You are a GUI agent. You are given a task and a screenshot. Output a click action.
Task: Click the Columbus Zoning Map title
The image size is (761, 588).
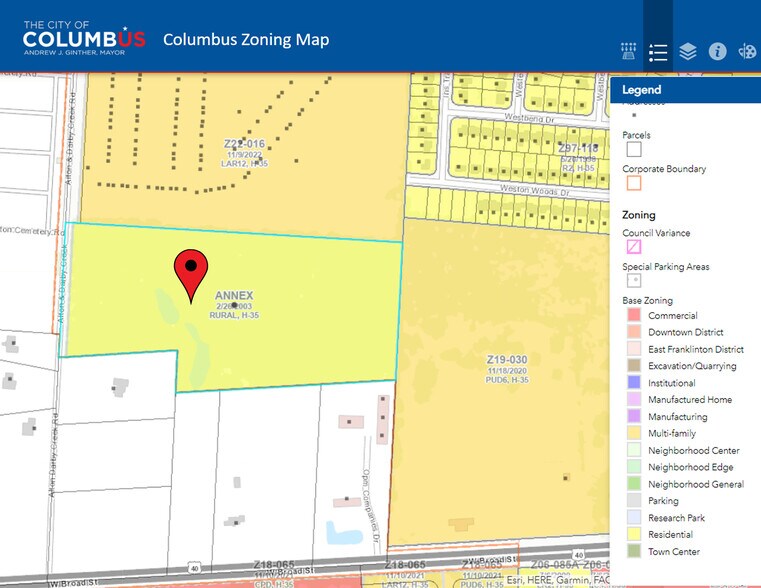(x=246, y=40)
